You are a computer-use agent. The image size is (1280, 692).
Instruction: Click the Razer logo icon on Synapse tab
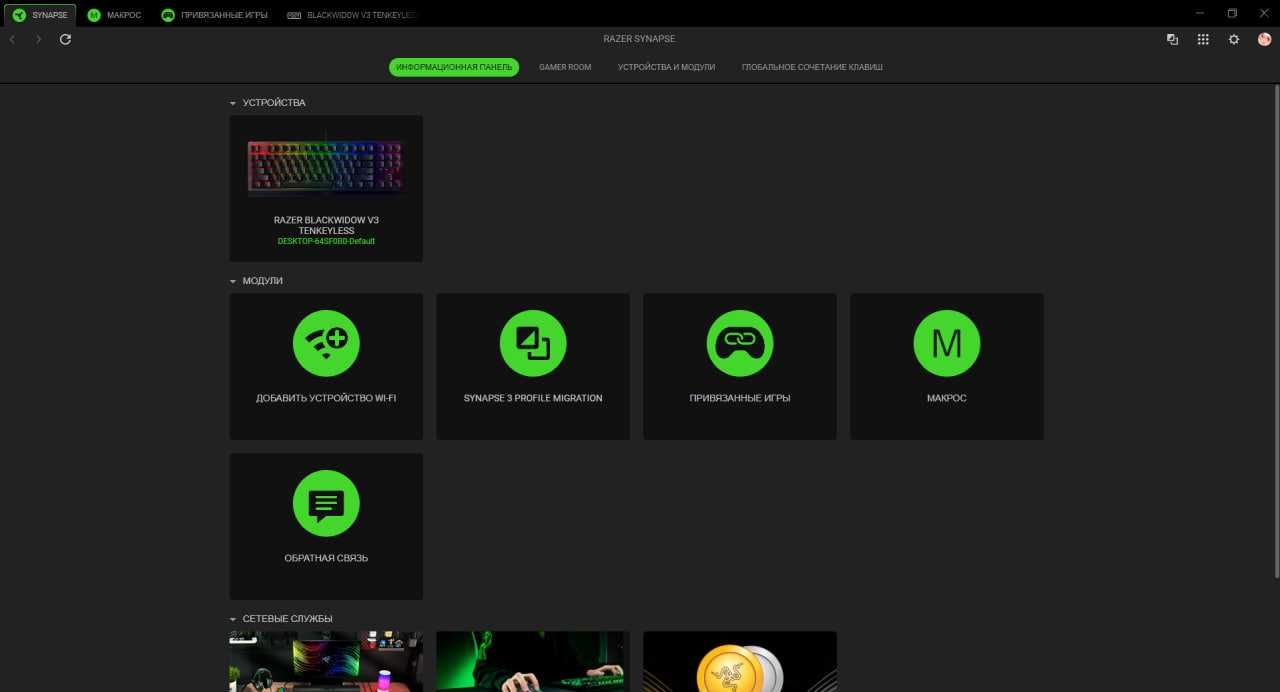click(19, 15)
